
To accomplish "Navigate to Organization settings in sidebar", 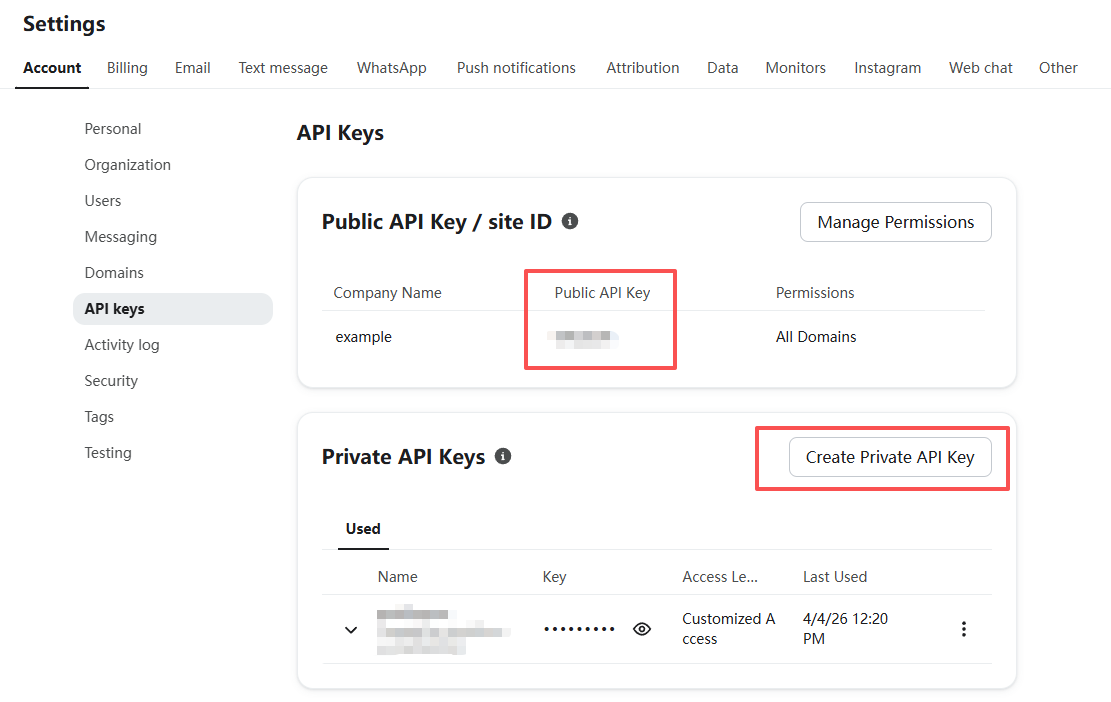I will (x=127, y=165).
